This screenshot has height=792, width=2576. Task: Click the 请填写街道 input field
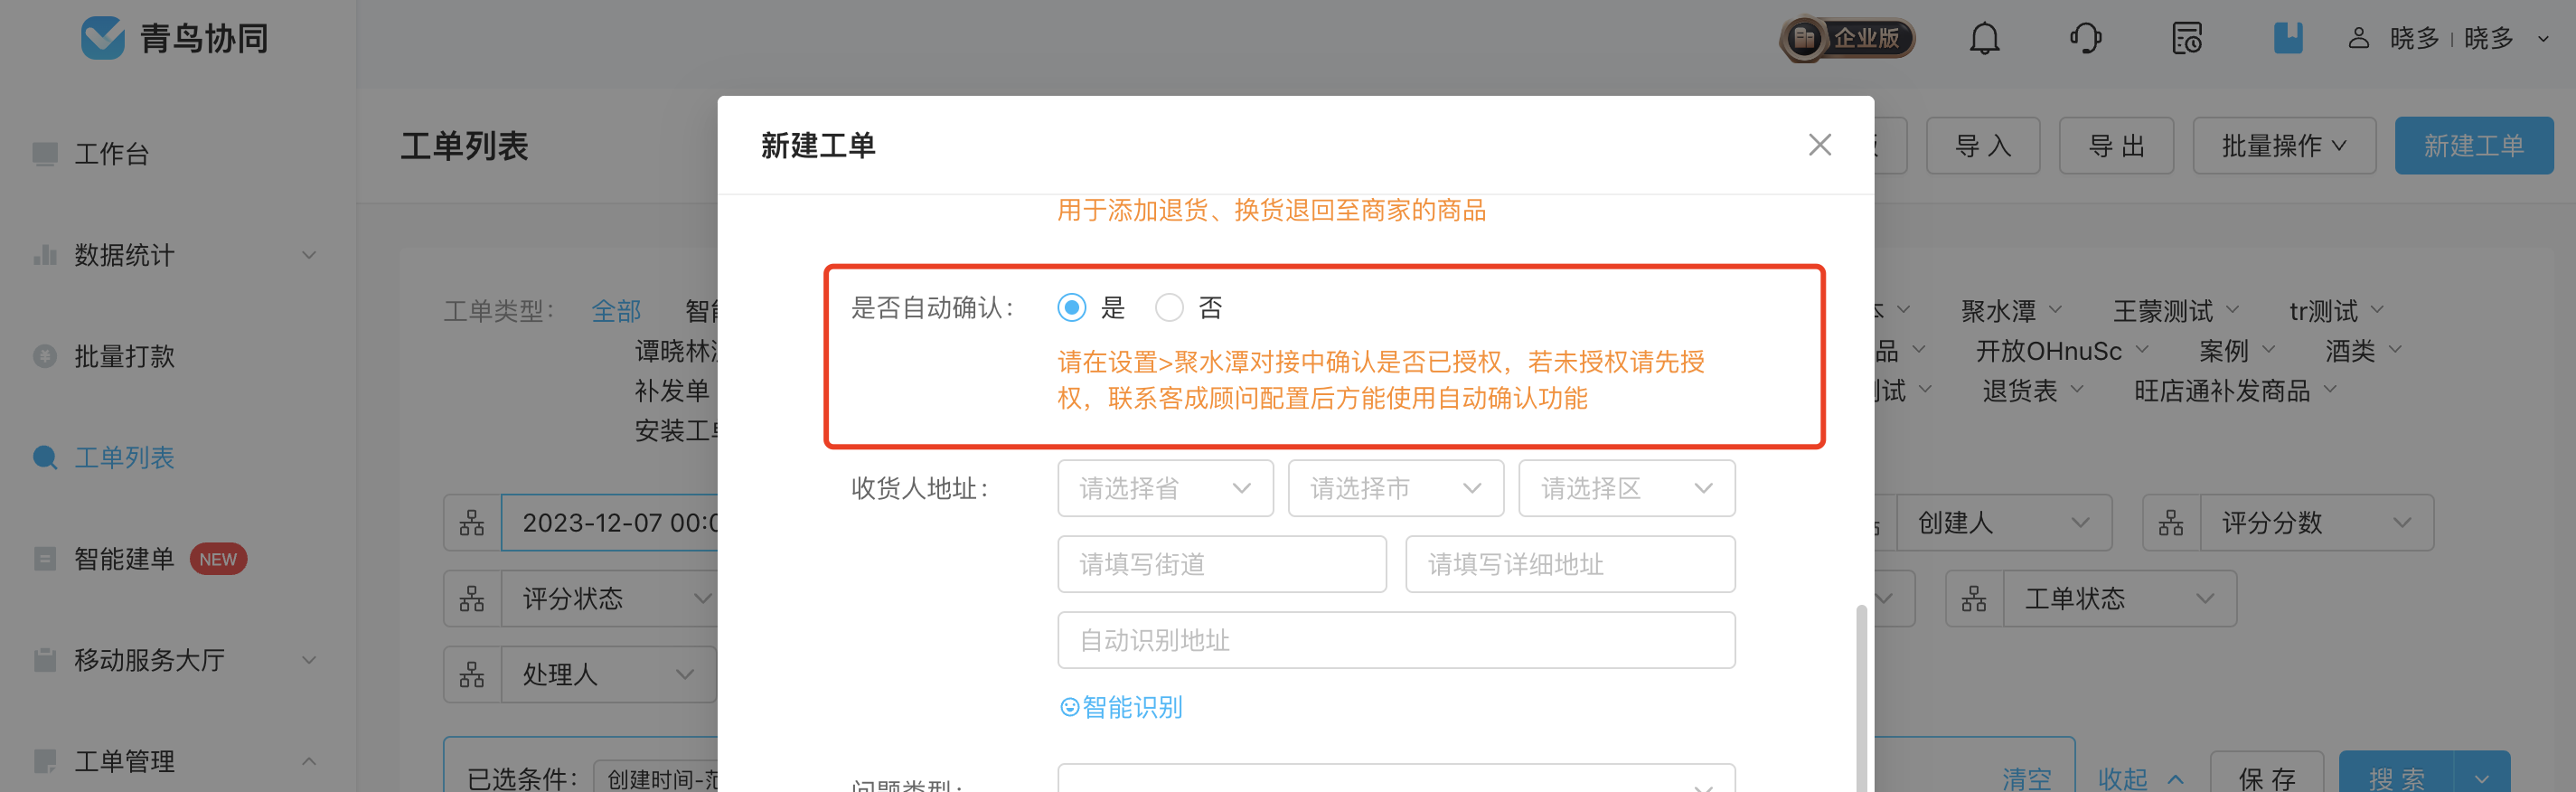[1221, 564]
